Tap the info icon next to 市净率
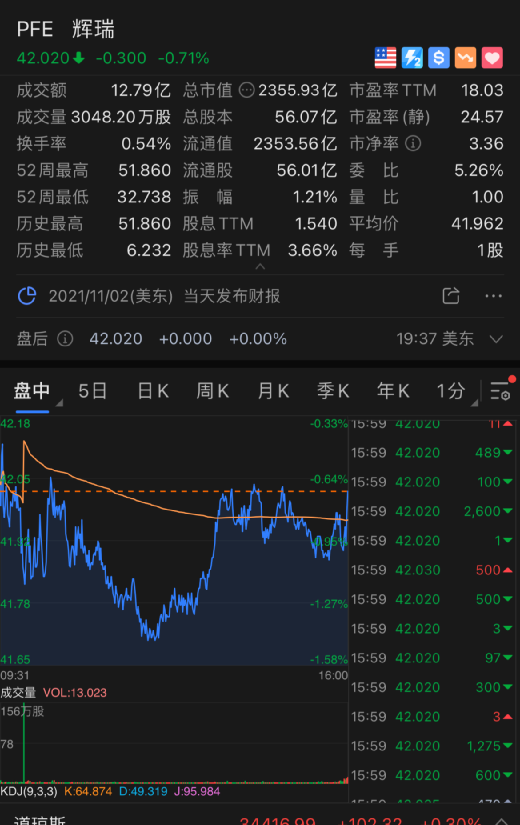520x825 pixels. point(414,144)
